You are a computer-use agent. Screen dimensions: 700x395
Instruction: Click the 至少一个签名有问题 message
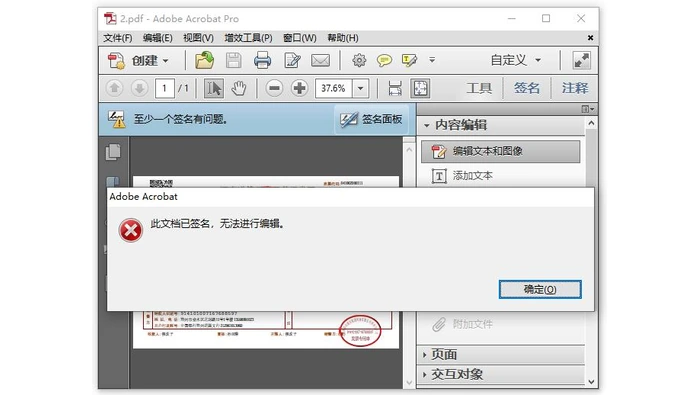tap(181, 119)
